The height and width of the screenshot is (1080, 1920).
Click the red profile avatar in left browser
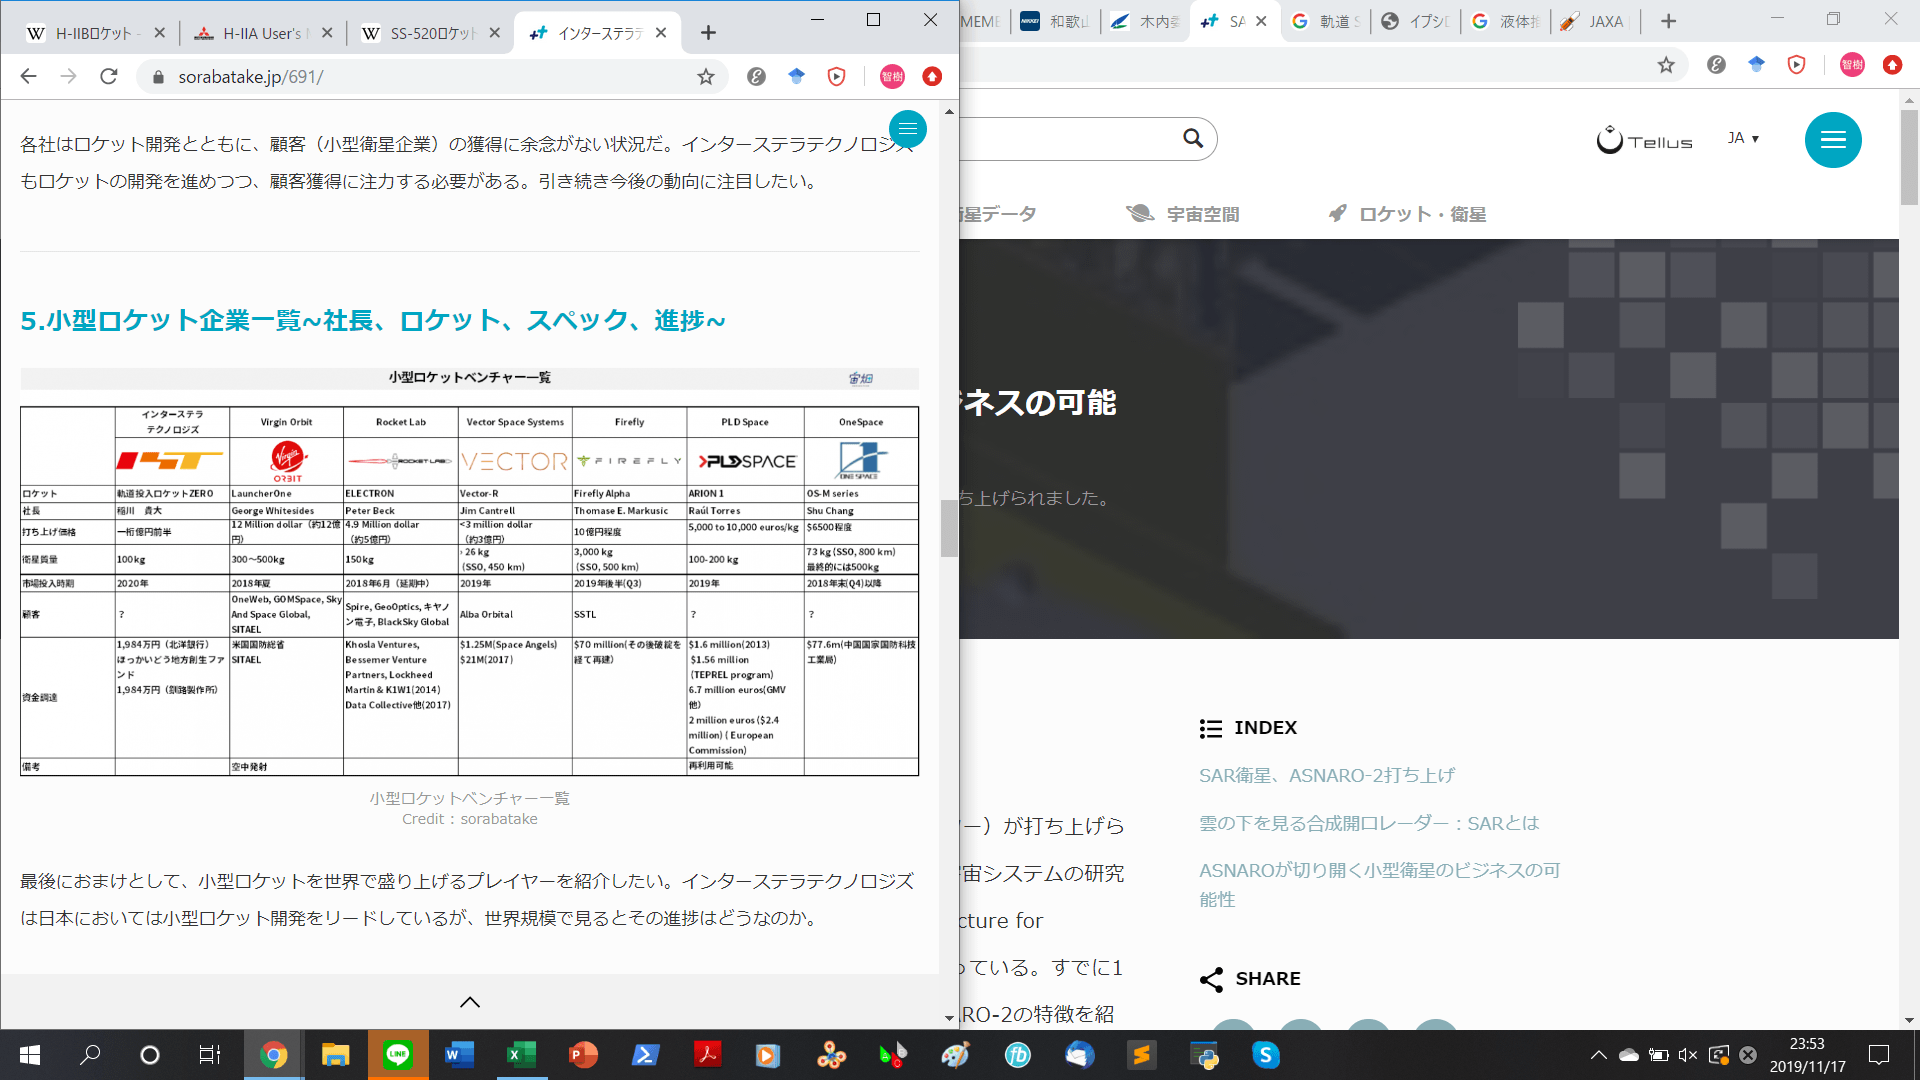tap(892, 76)
